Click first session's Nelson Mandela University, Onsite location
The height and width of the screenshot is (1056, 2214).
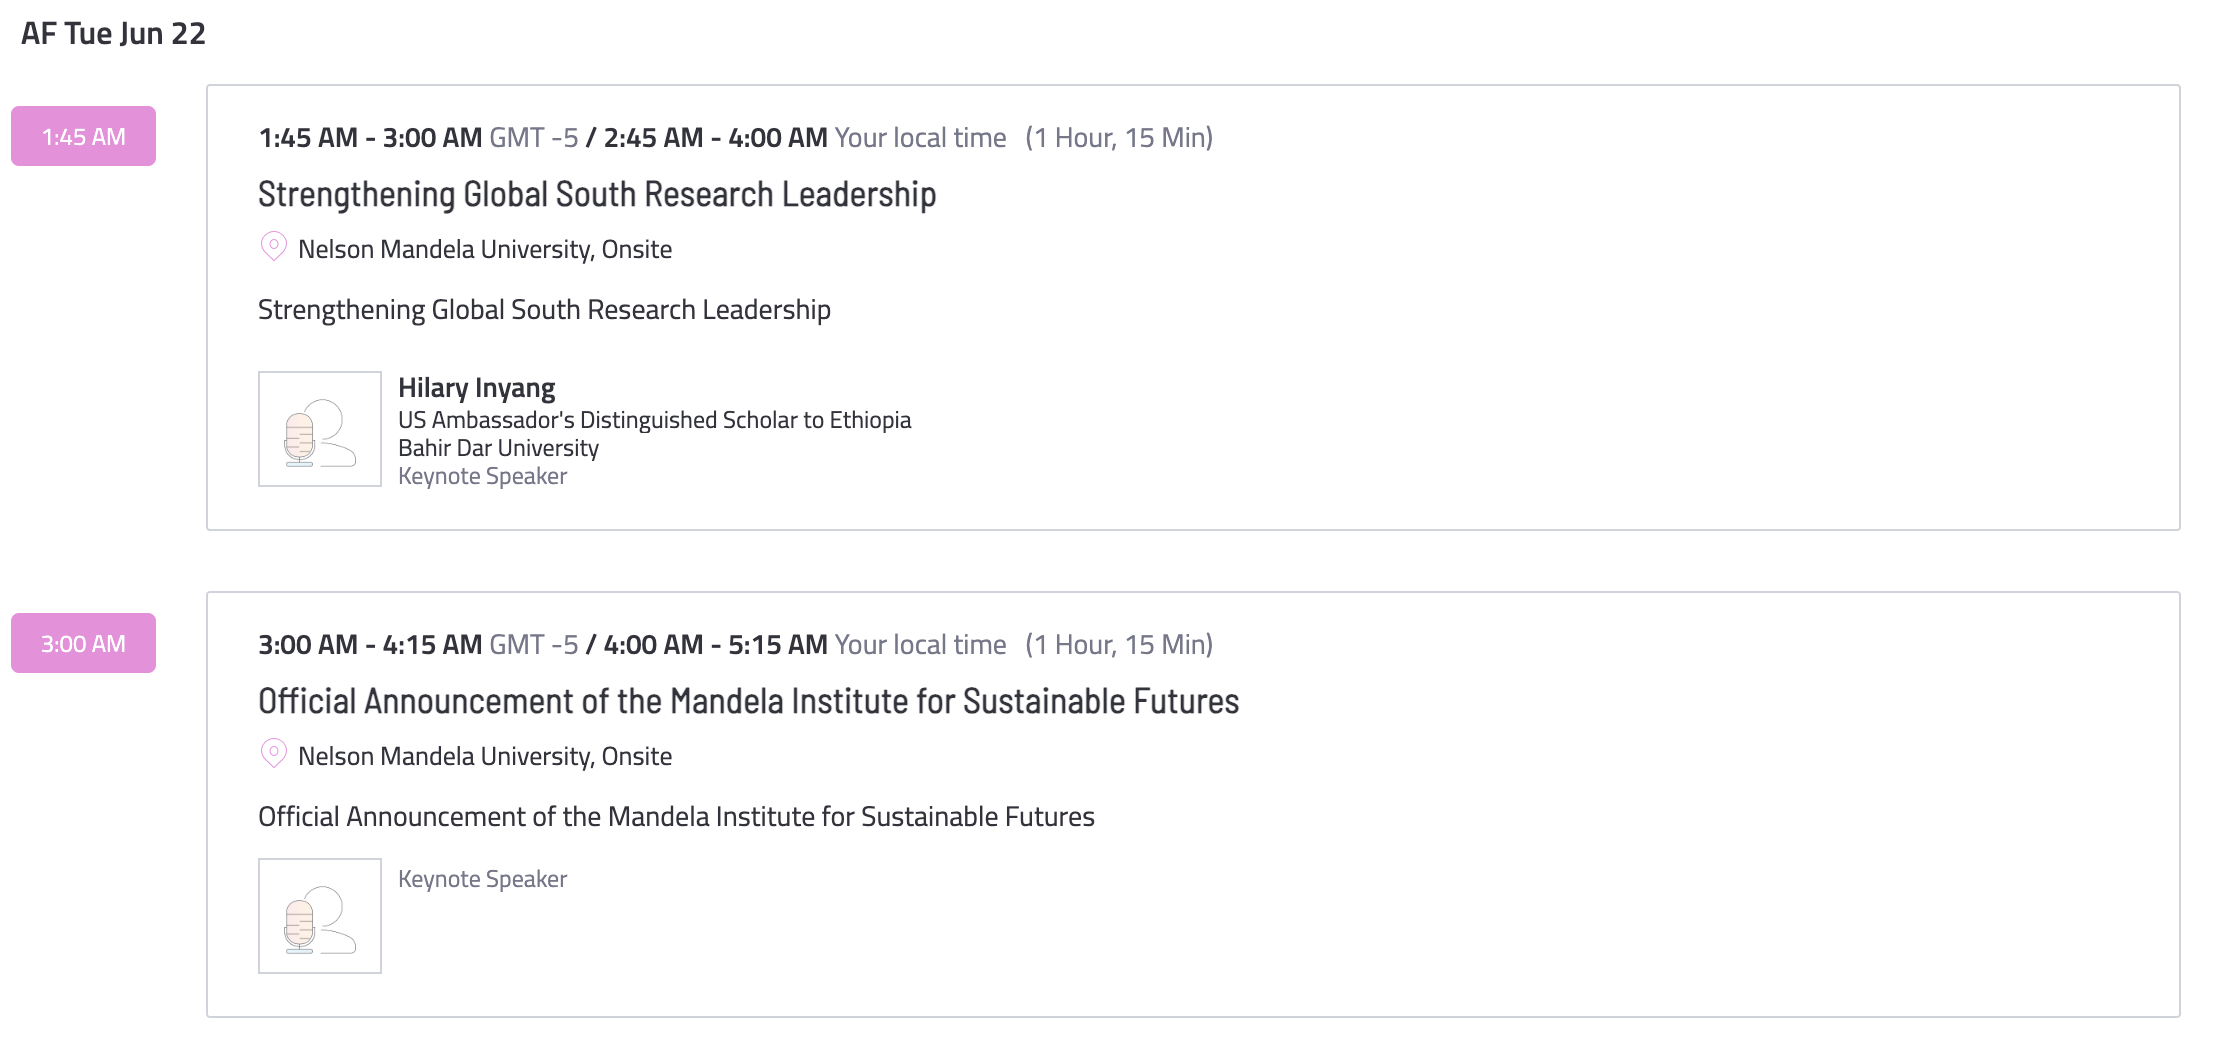(x=485, y=249)
